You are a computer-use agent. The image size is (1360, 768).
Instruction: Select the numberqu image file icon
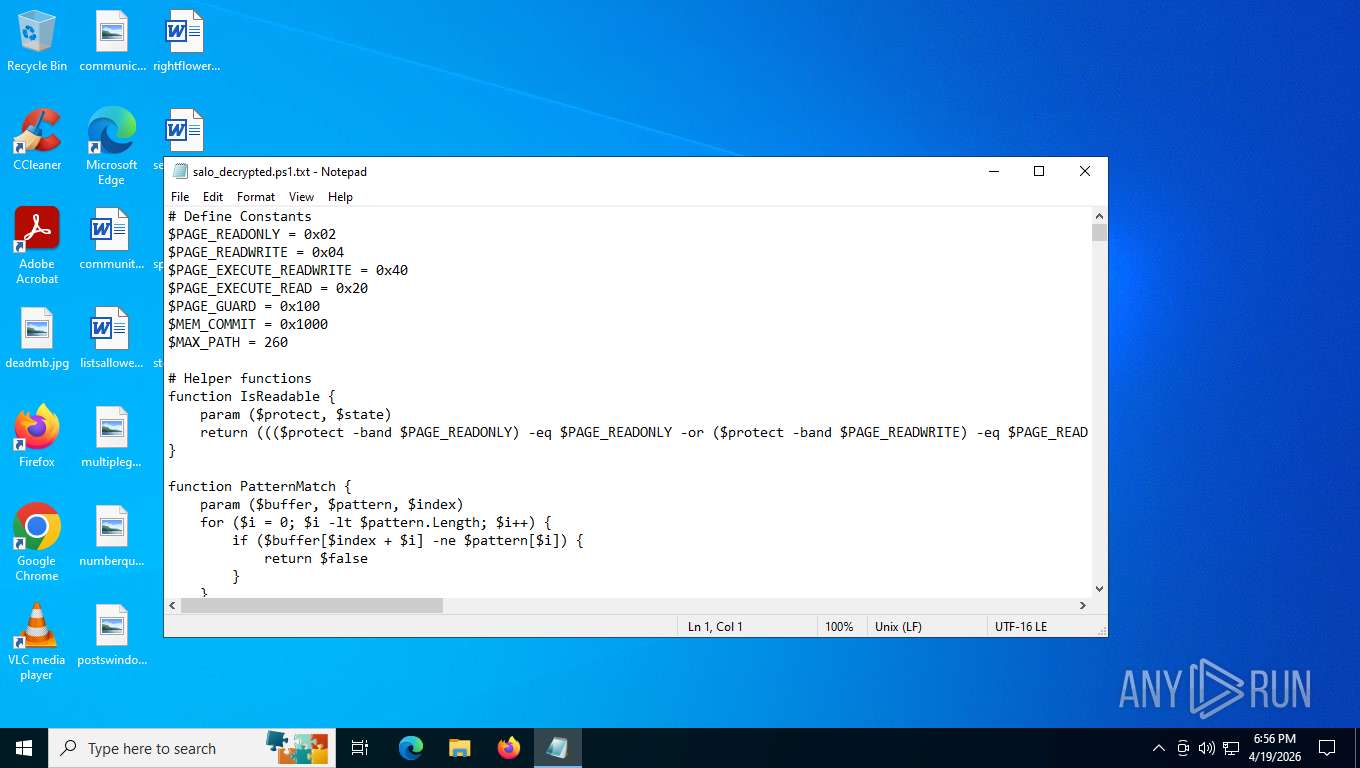coord(111,536)
